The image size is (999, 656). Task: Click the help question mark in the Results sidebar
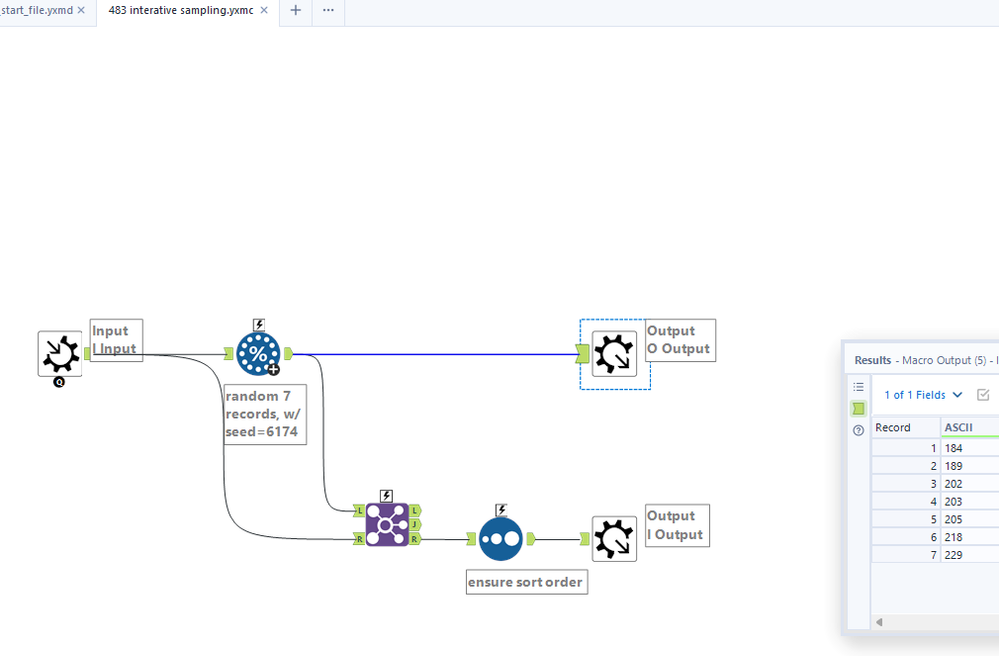(857, 430)
